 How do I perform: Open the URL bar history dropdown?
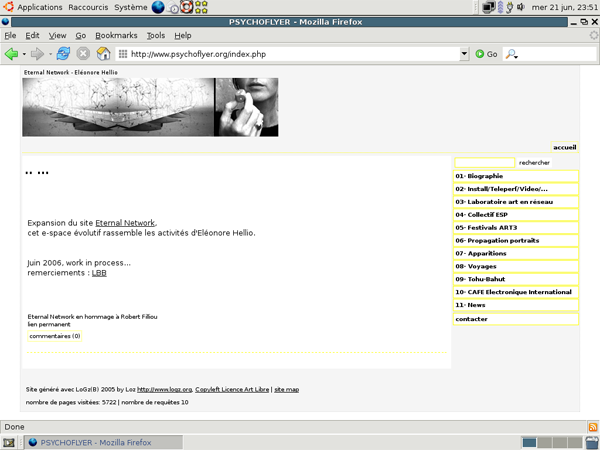click(464, 54)
